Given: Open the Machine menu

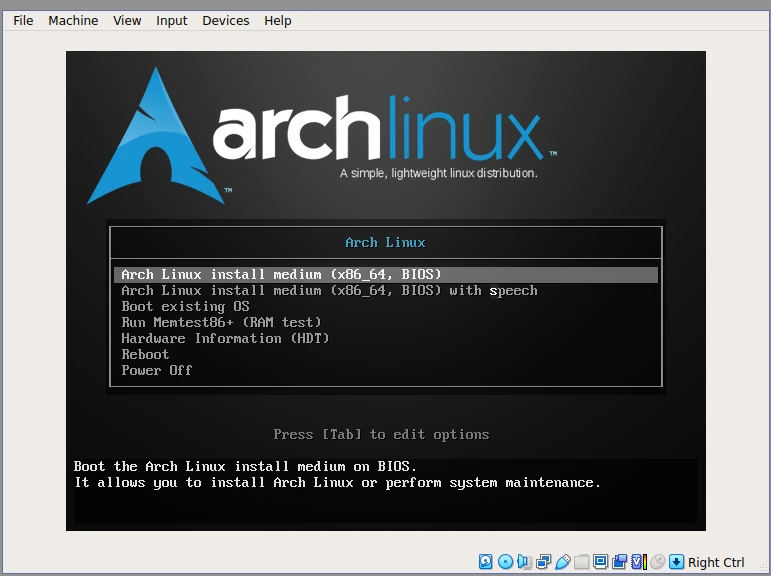Looking at the screenshot, I should click(73, 20).
